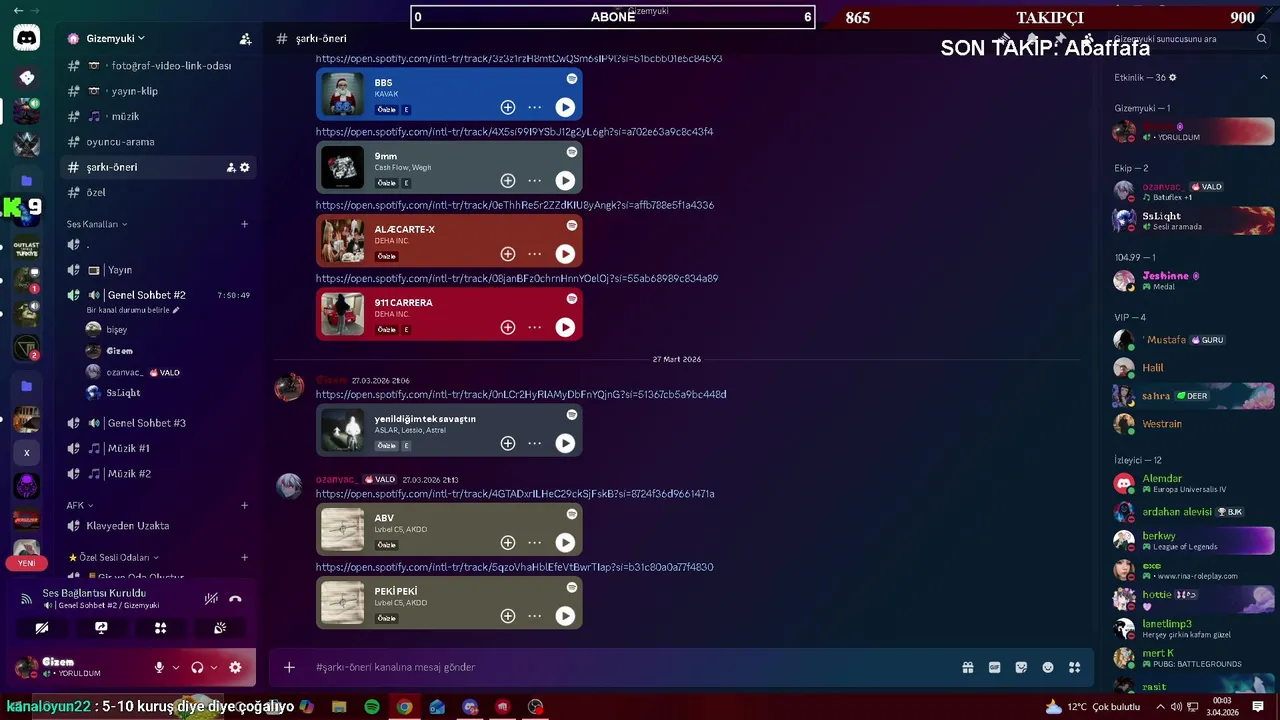
Task: Open şarkı-öneri channel settings gear
Action: coord(245,167)
